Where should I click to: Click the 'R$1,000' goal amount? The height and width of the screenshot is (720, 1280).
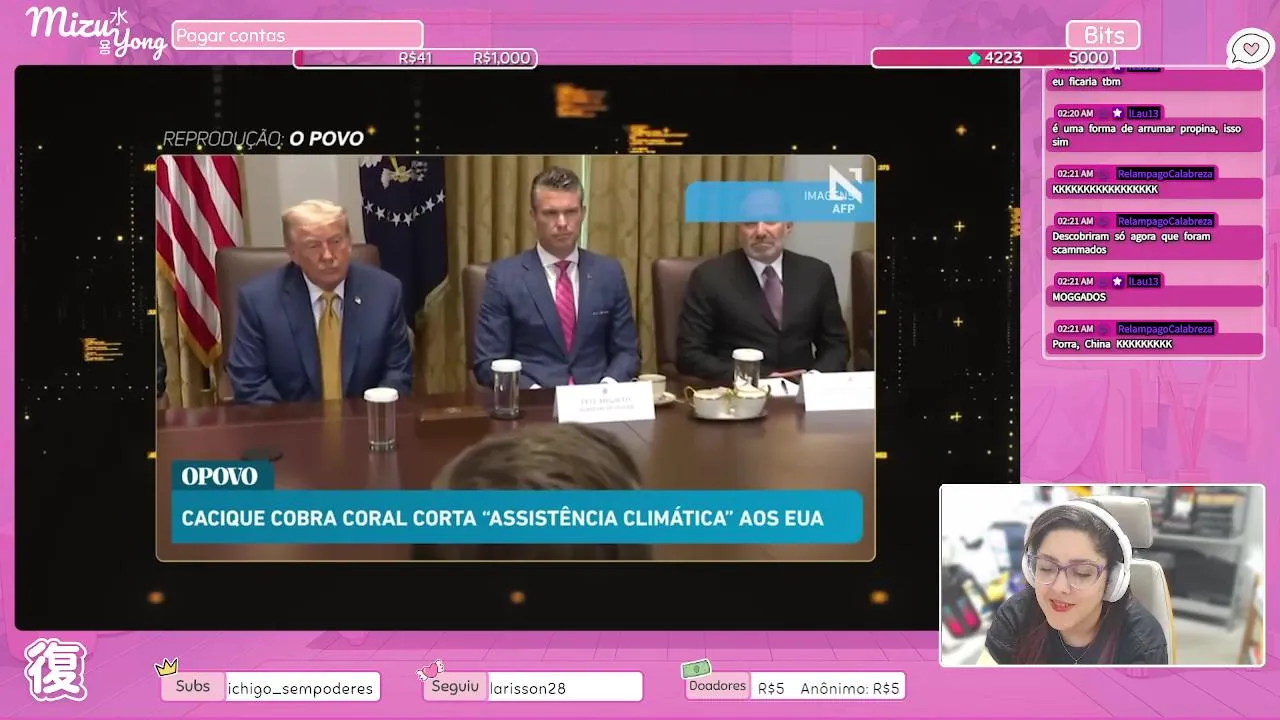(501, 58)
